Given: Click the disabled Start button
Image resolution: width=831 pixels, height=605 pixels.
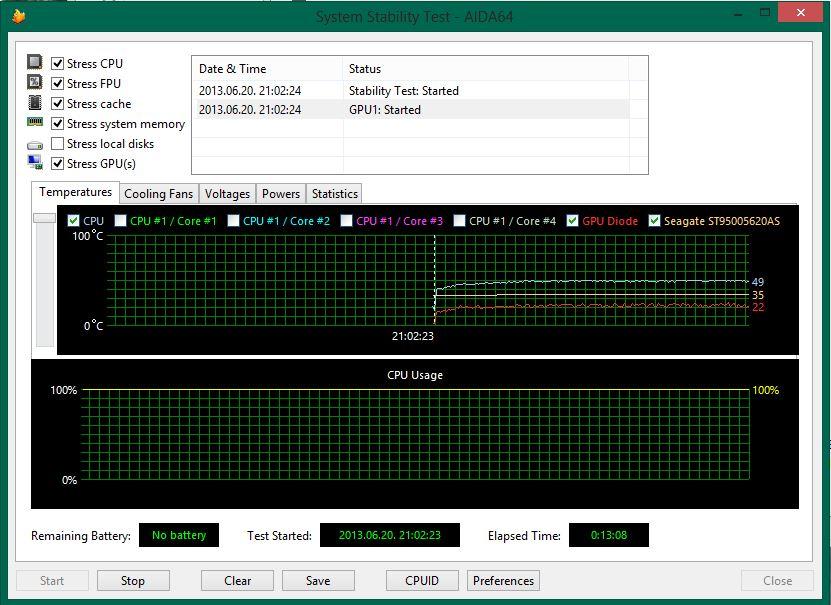Looking at the screenshot, I should [x=52, y=581].
